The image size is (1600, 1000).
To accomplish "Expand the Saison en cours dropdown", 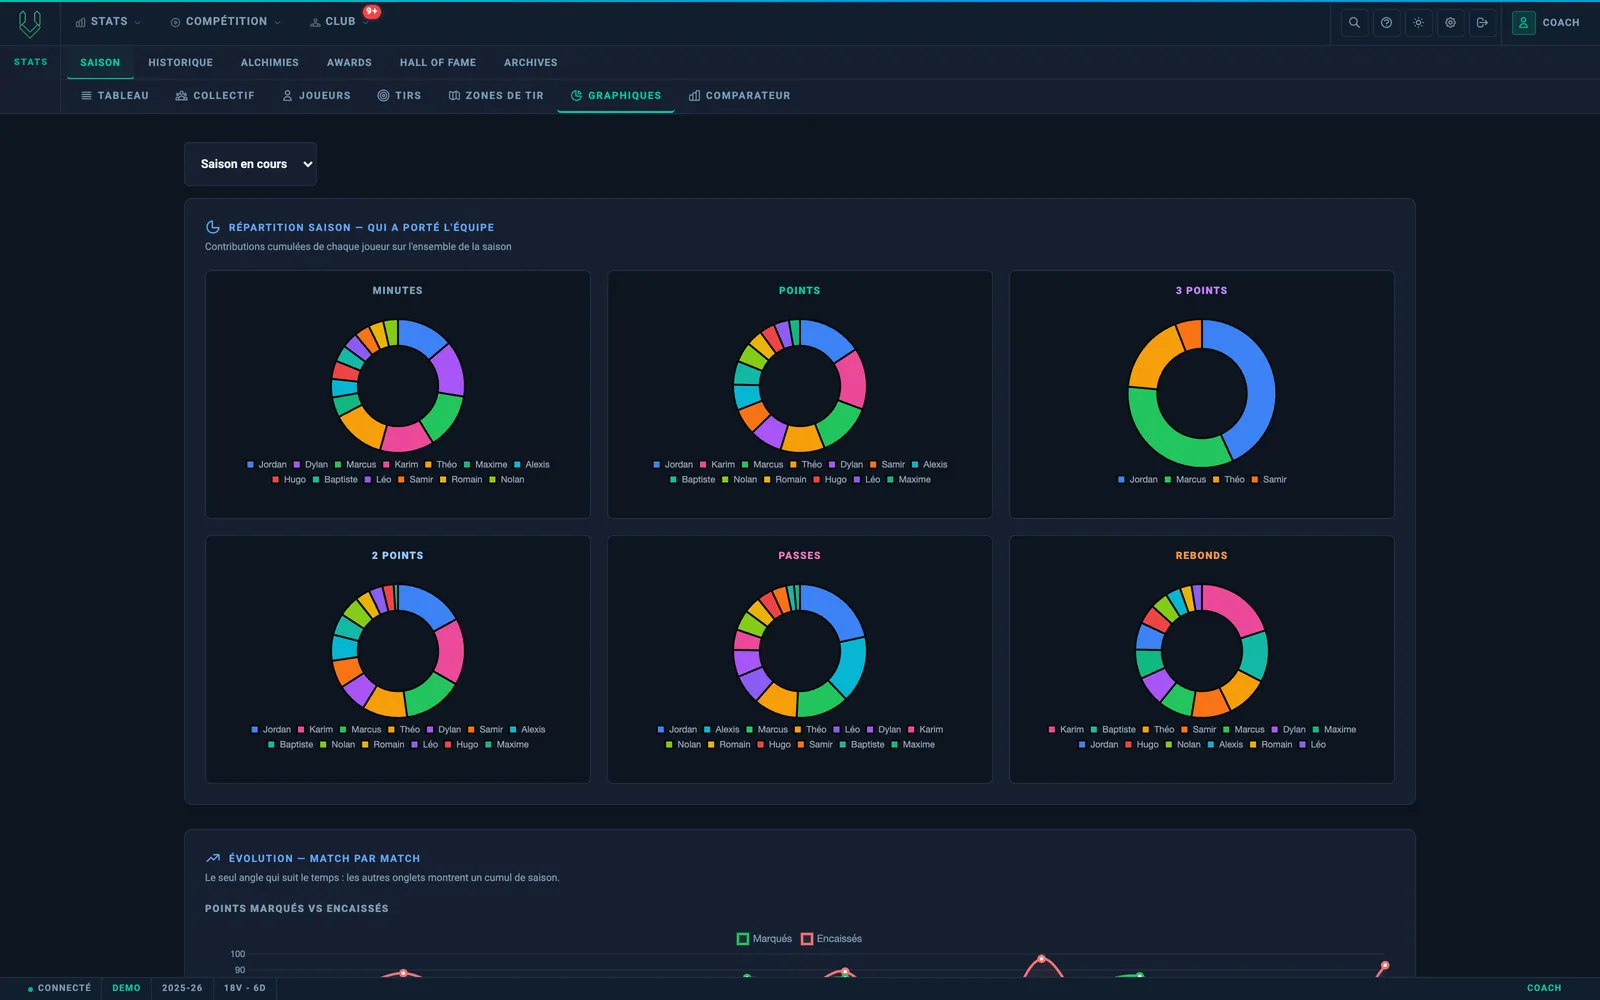I will 250,164.
